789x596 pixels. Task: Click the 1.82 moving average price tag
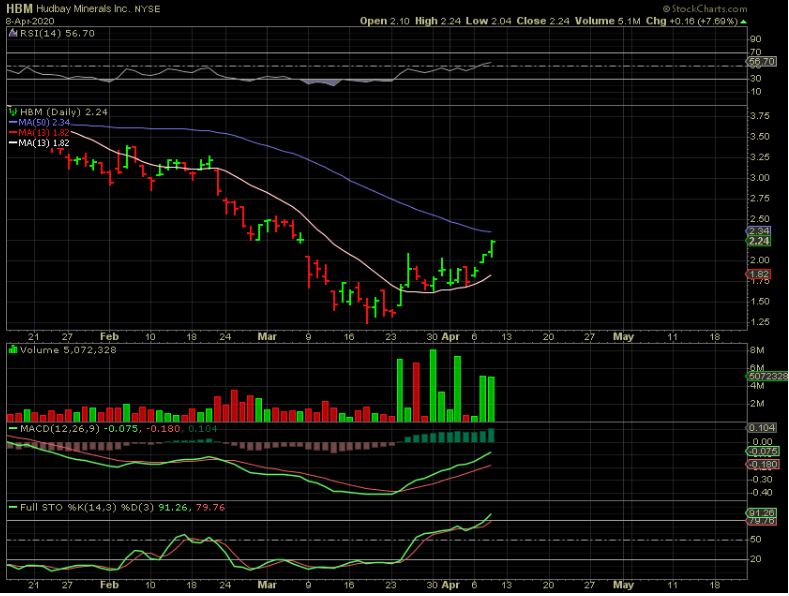point(758,274)
